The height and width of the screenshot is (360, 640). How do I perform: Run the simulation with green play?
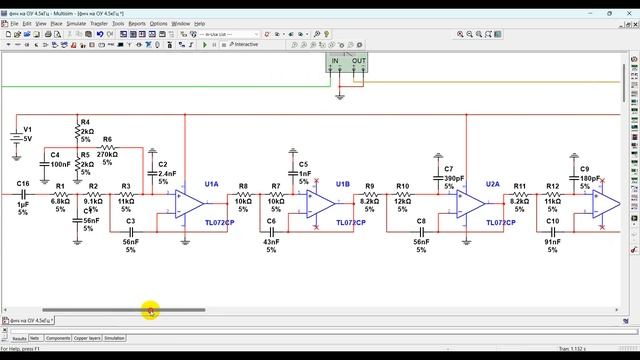click(205, 45)
